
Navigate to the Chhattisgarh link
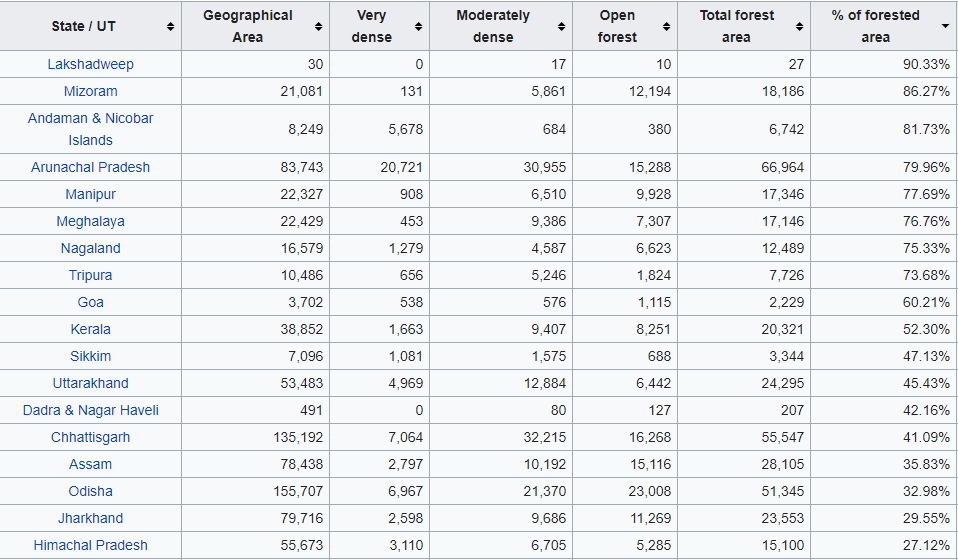90,437
